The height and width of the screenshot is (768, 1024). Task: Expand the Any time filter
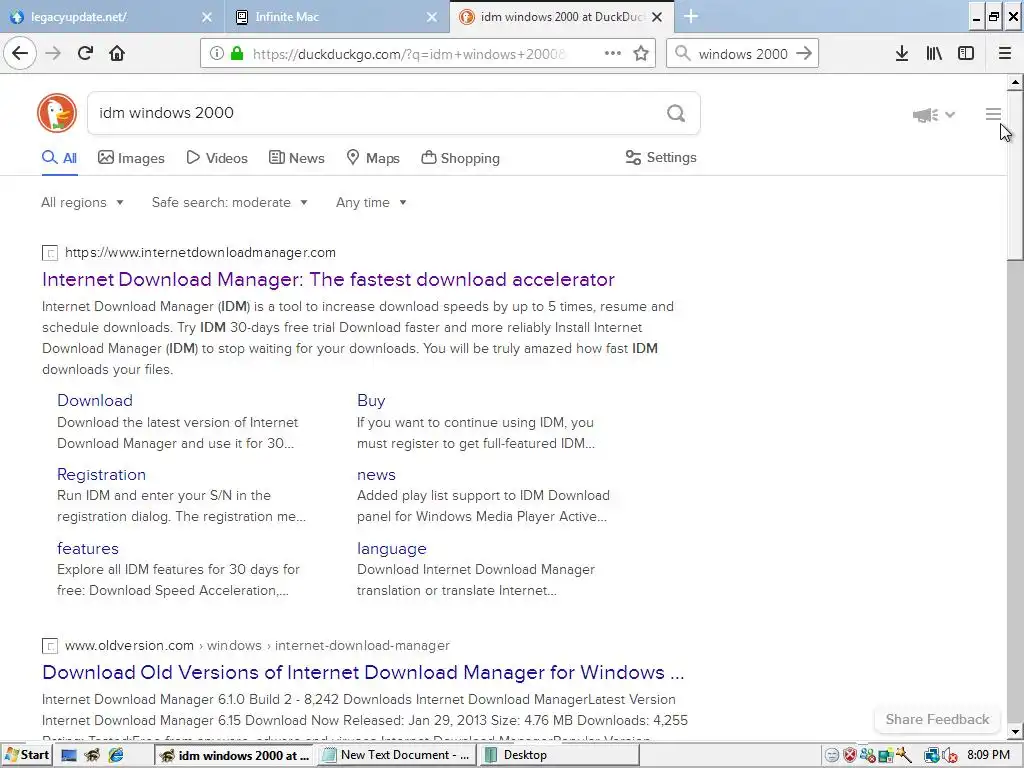click(x=371, y=202)
